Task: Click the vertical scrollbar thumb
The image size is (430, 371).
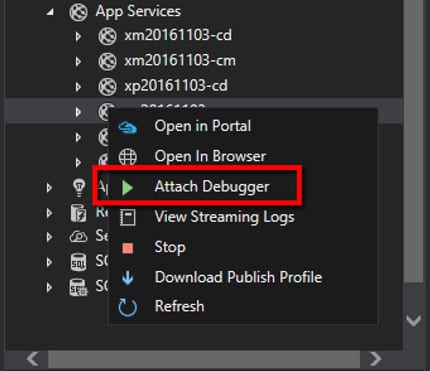Action: [x=414, y=140]
